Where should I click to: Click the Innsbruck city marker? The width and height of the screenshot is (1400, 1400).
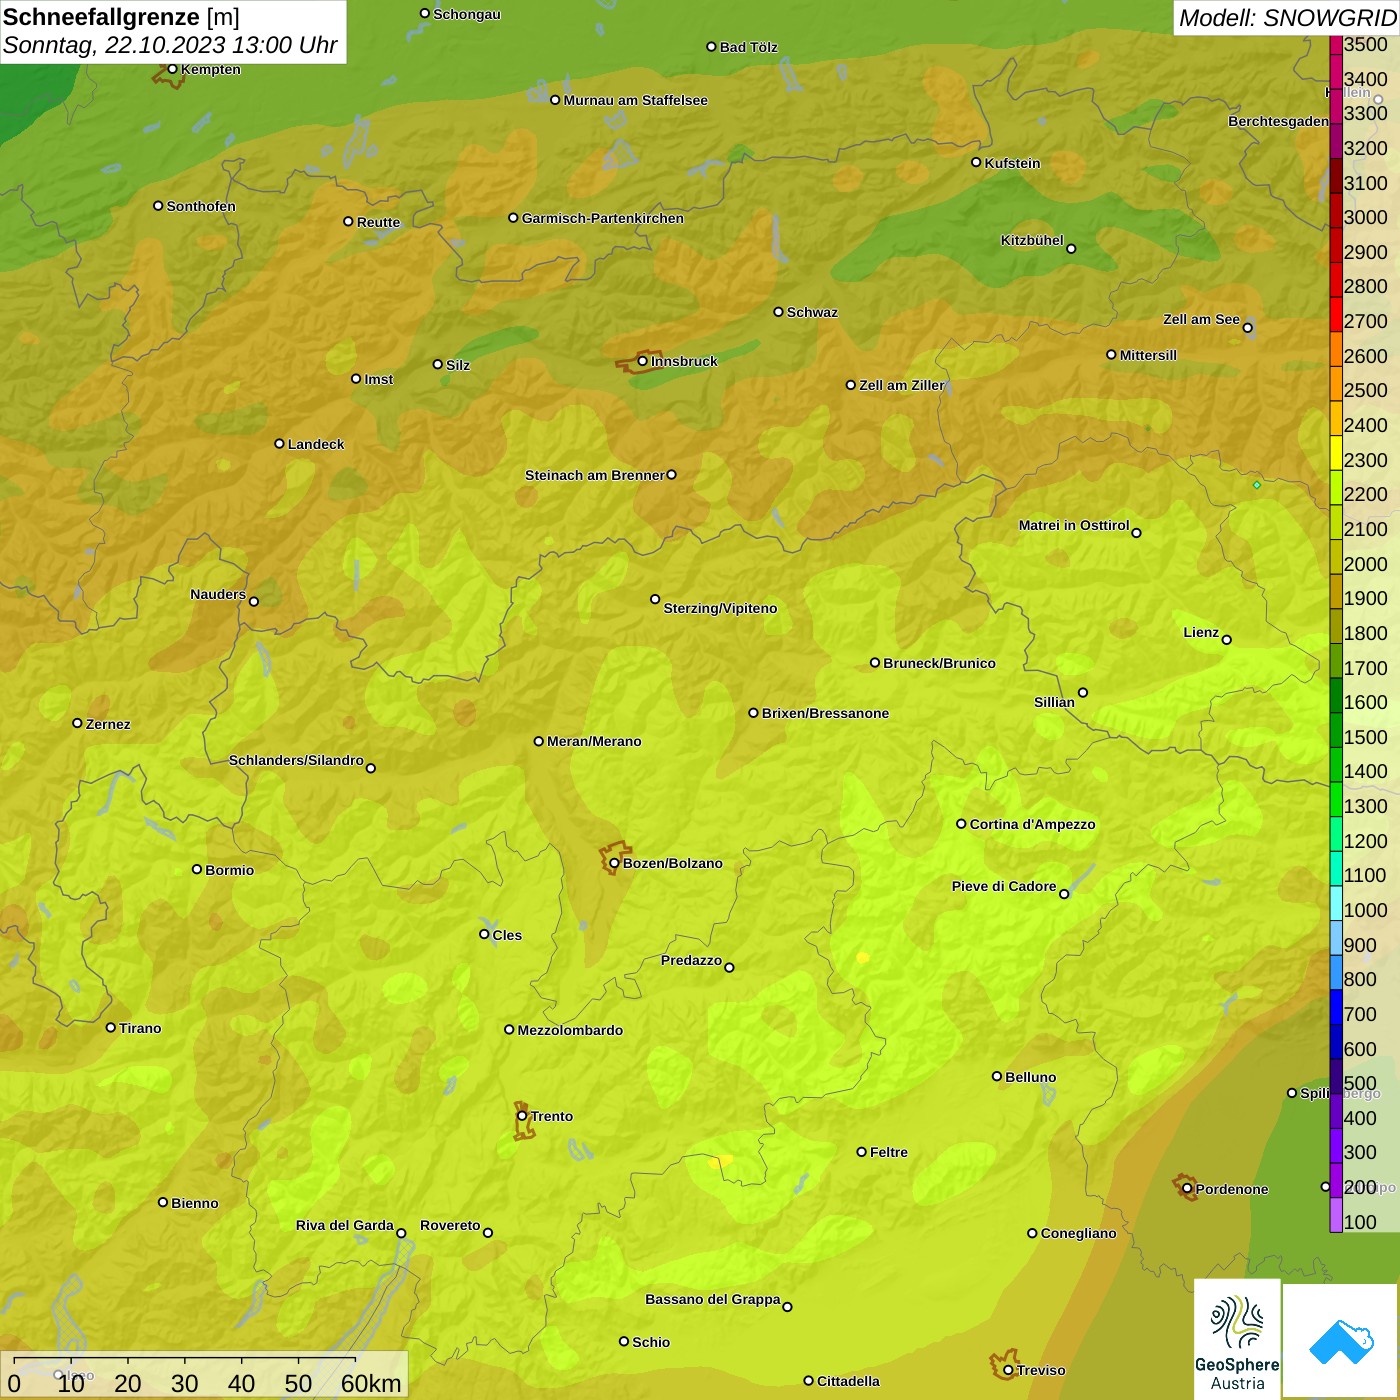pos(643,361)
